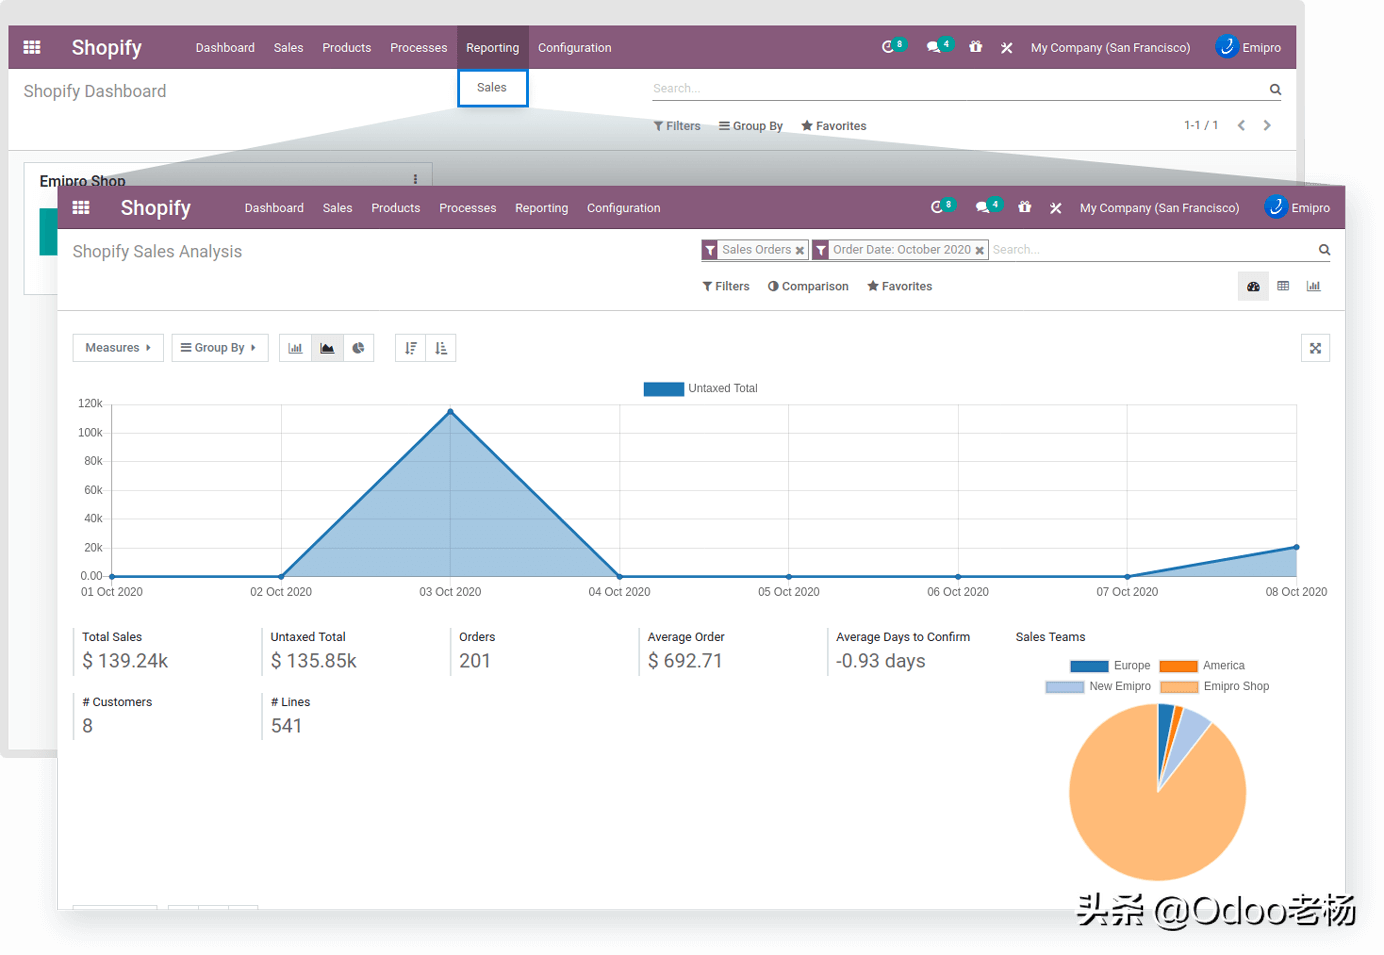Screen dimensions: 1384x955
Task: Select the bar chart type
Action: (x=295, y=347)
